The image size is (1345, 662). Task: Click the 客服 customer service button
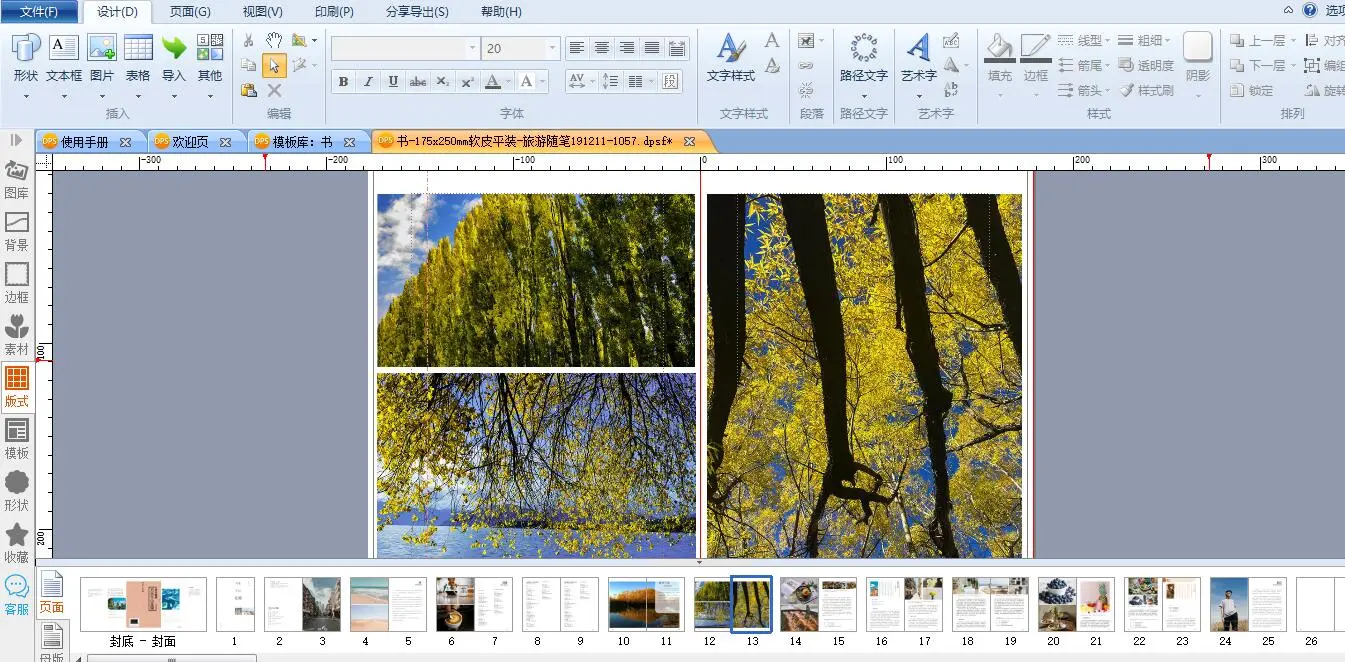17,595
